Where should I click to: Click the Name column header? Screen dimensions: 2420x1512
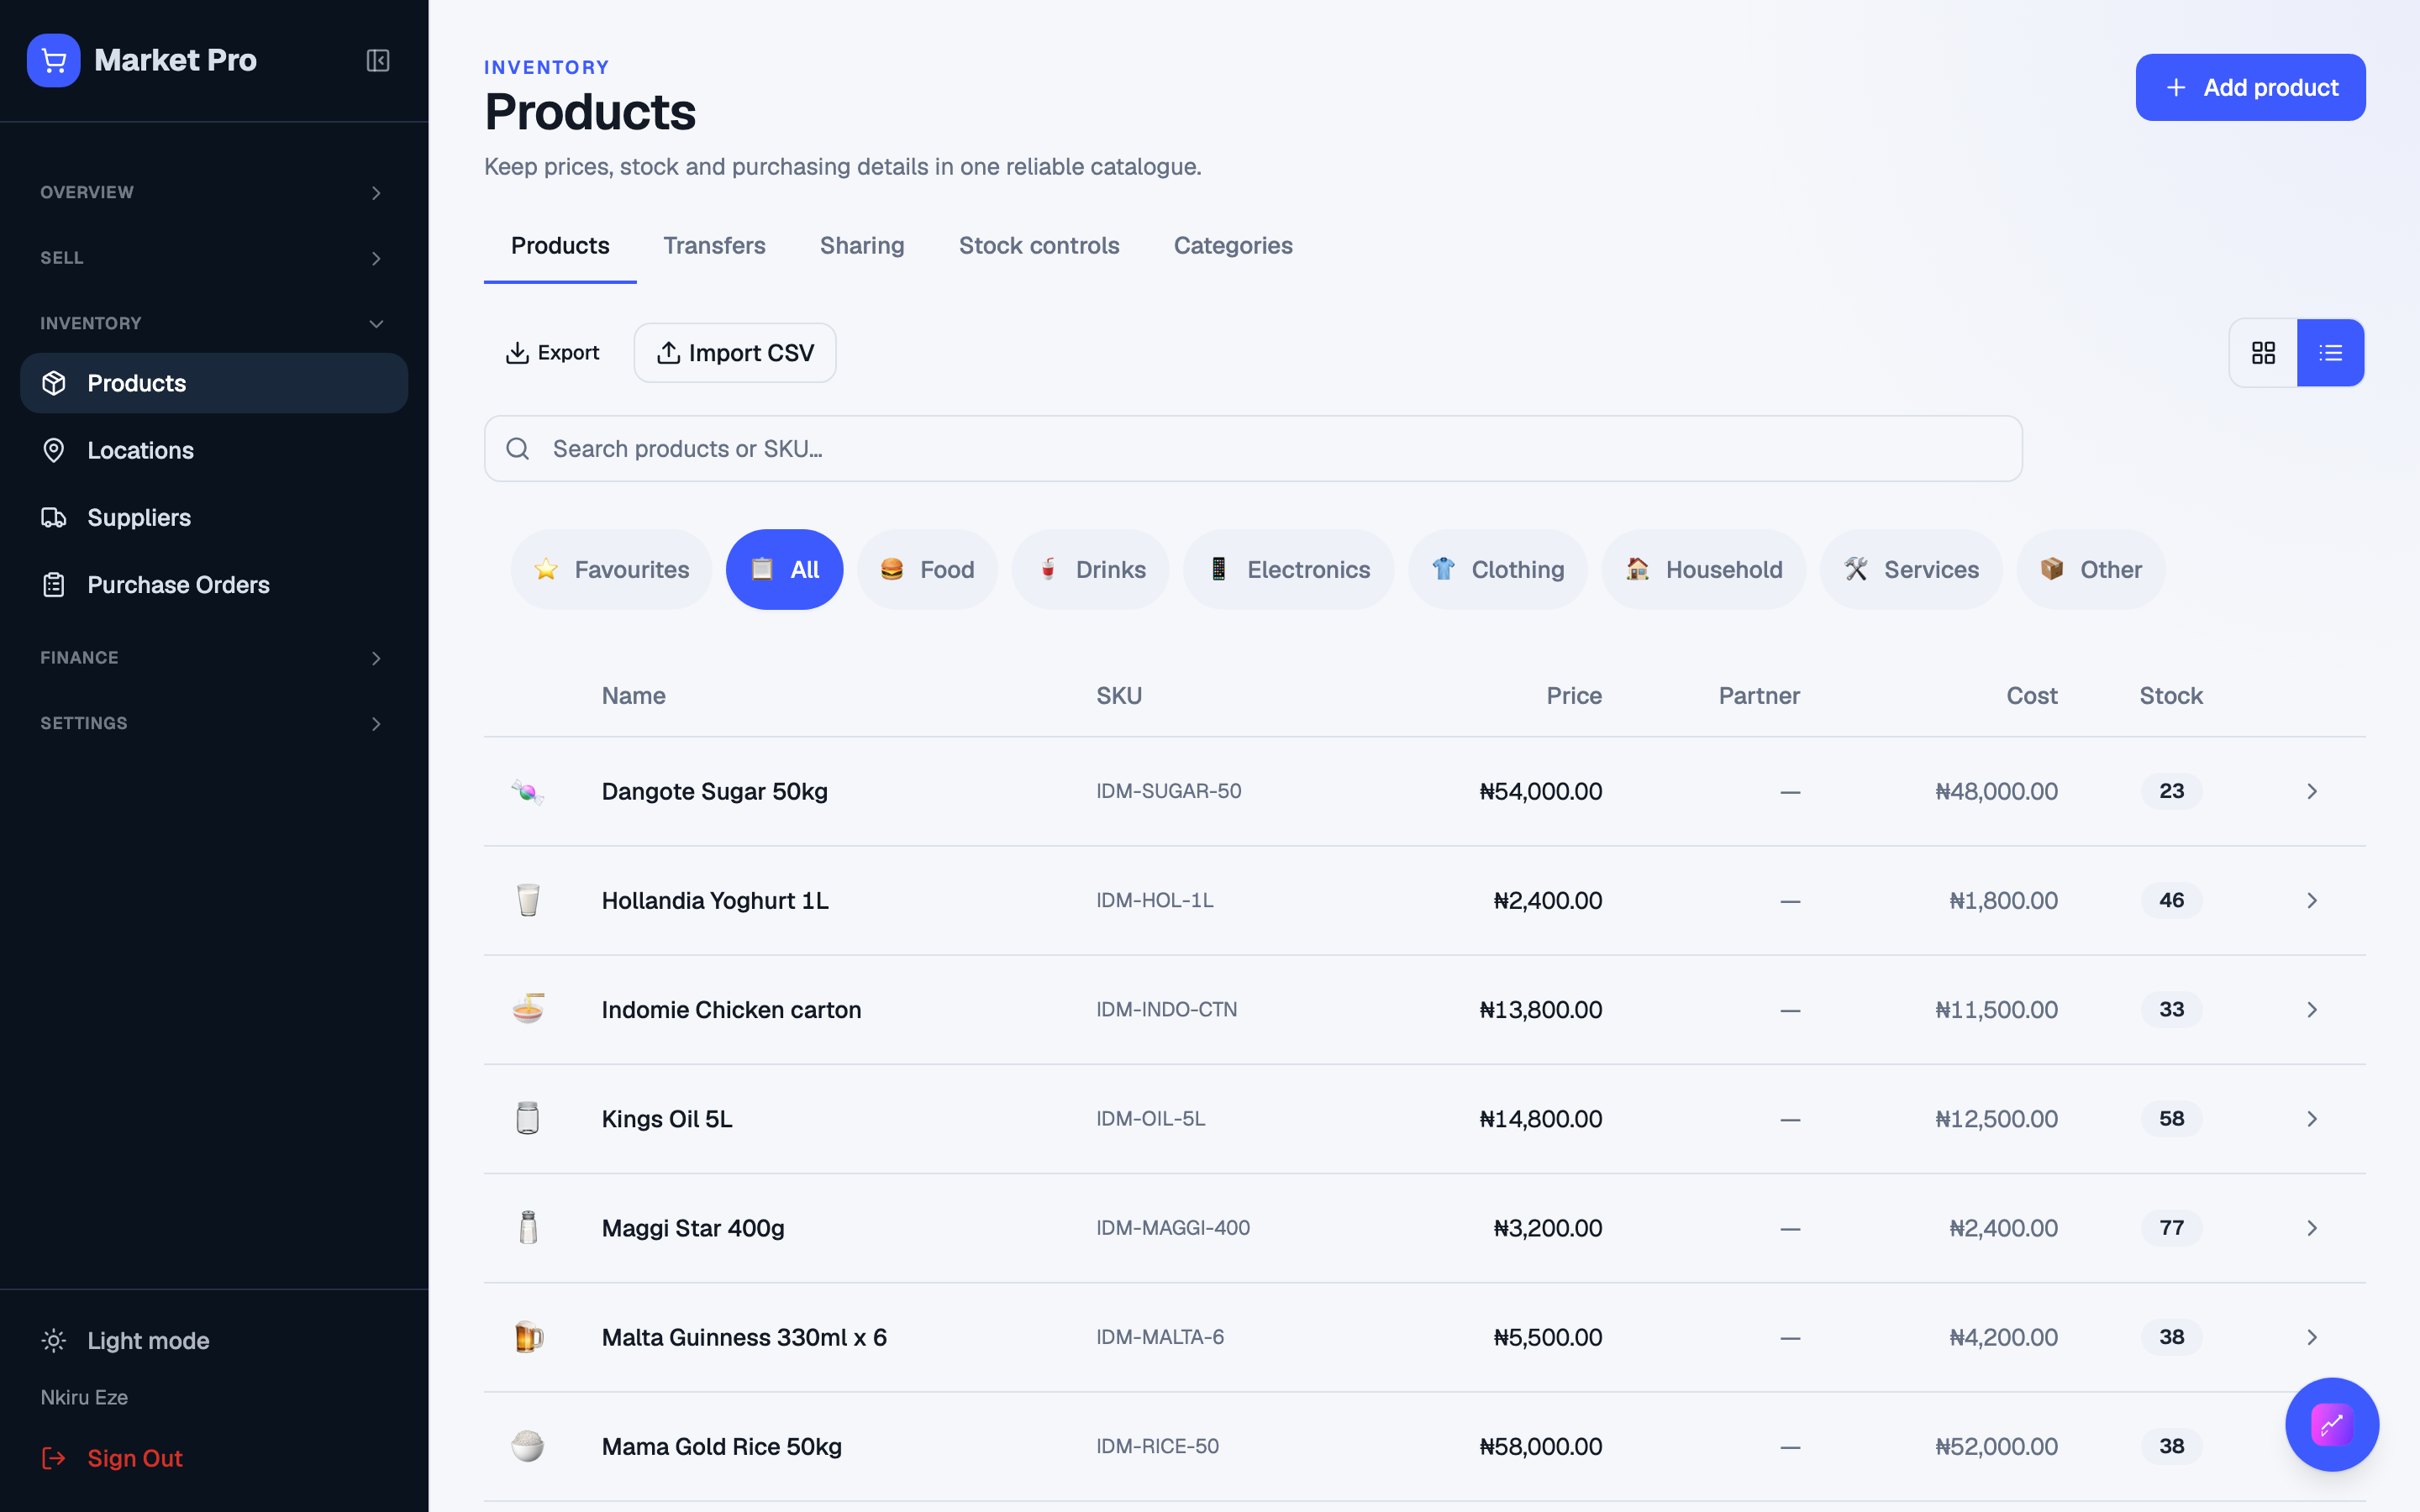633,696
